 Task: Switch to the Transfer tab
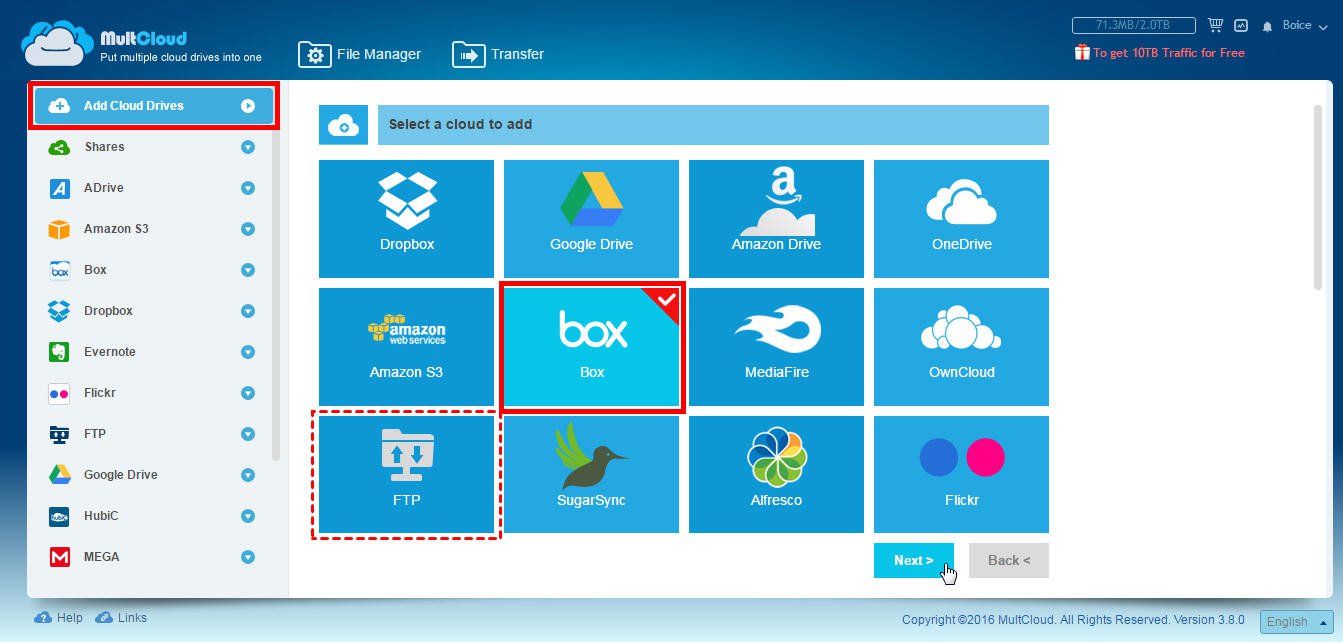(x=499, y=54)
